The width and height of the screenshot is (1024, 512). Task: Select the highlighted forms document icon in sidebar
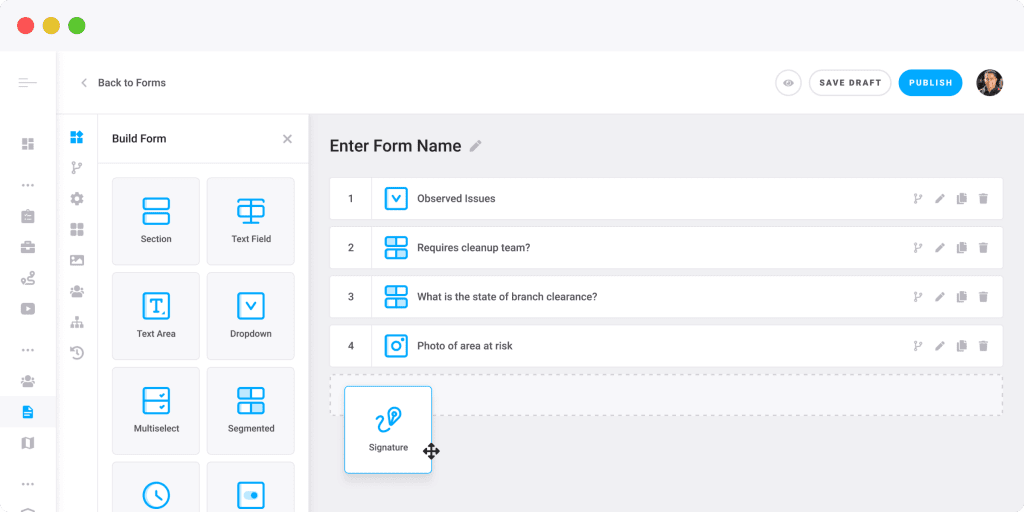[27, 412]
